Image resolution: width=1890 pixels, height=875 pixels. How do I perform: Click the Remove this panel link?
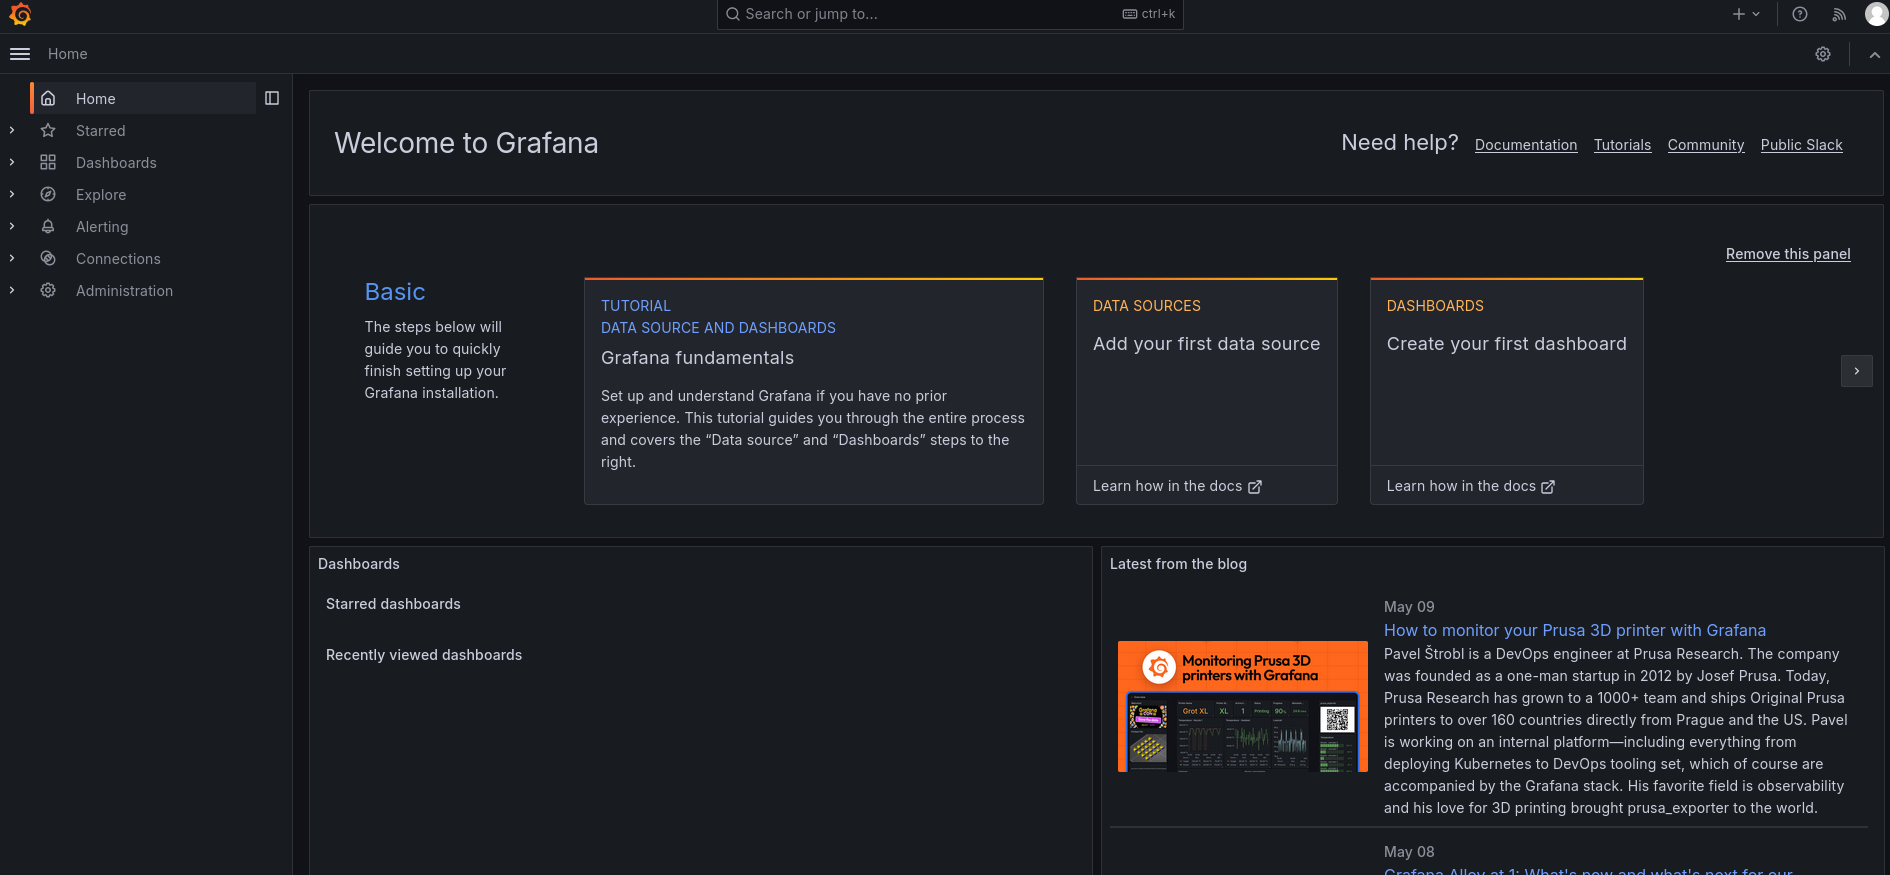(x=1787, y=254)
